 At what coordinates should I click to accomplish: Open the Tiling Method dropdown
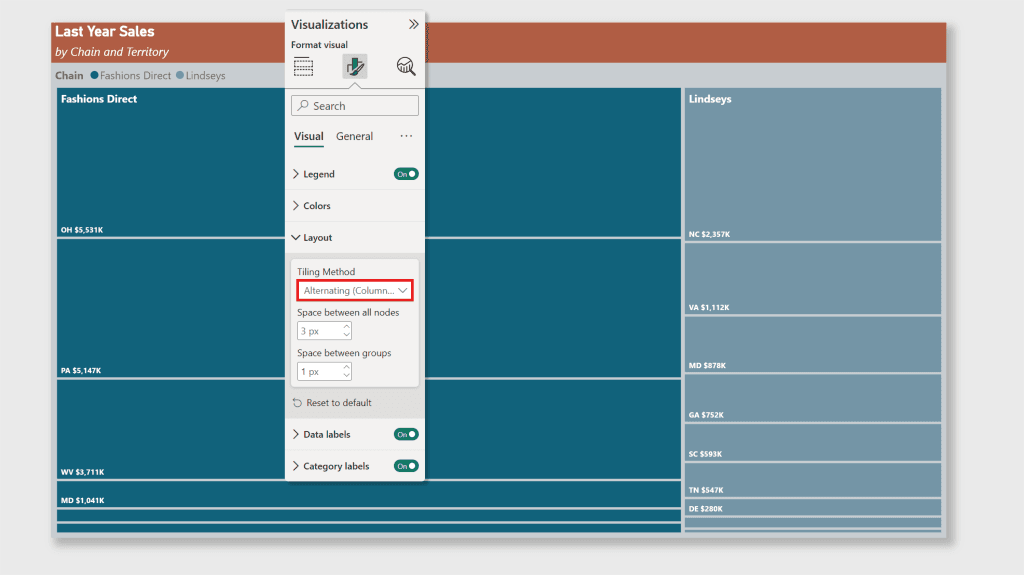coord(355,291)
